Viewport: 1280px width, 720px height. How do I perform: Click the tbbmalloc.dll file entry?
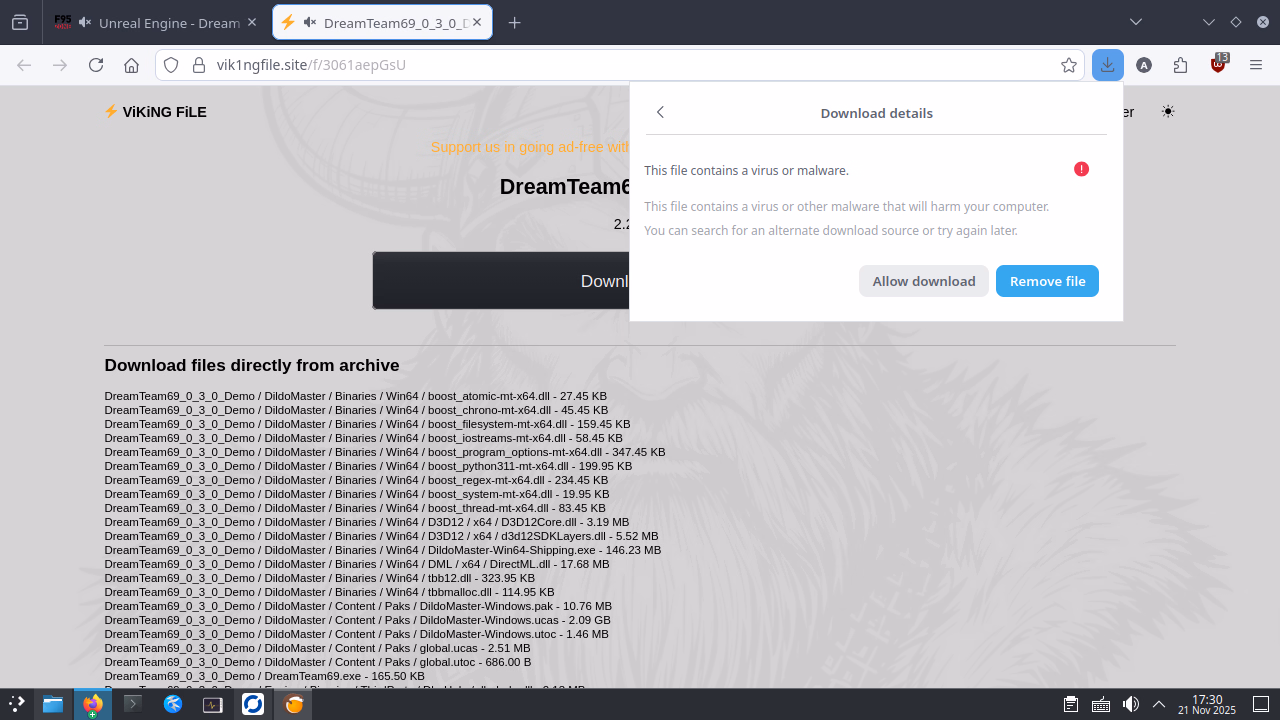[x=329, y=592]
